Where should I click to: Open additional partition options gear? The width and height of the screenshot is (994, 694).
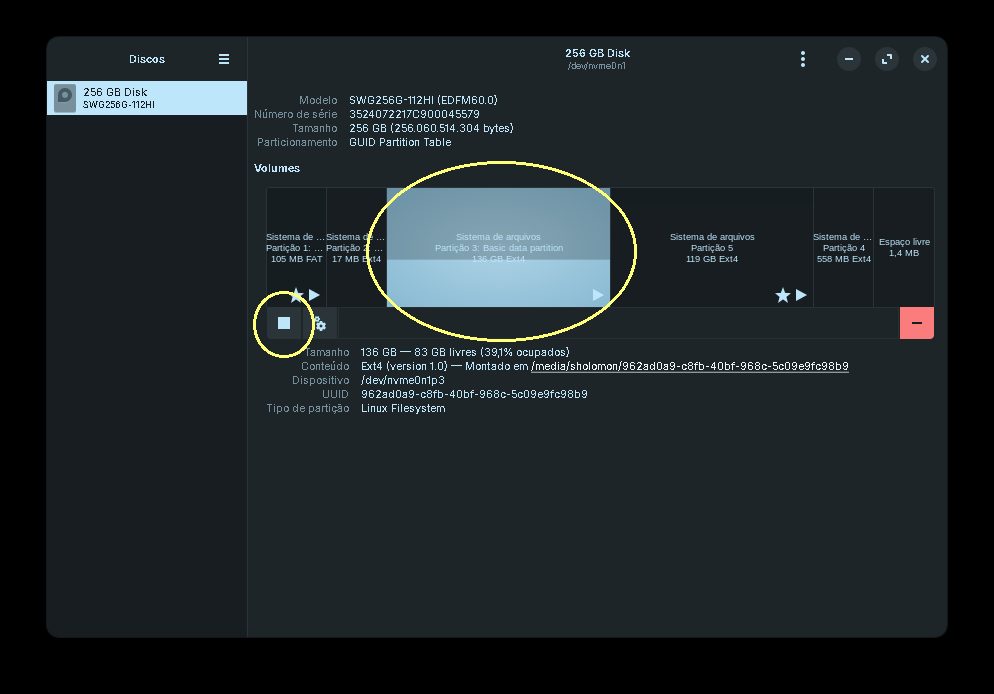coord(320,324)
